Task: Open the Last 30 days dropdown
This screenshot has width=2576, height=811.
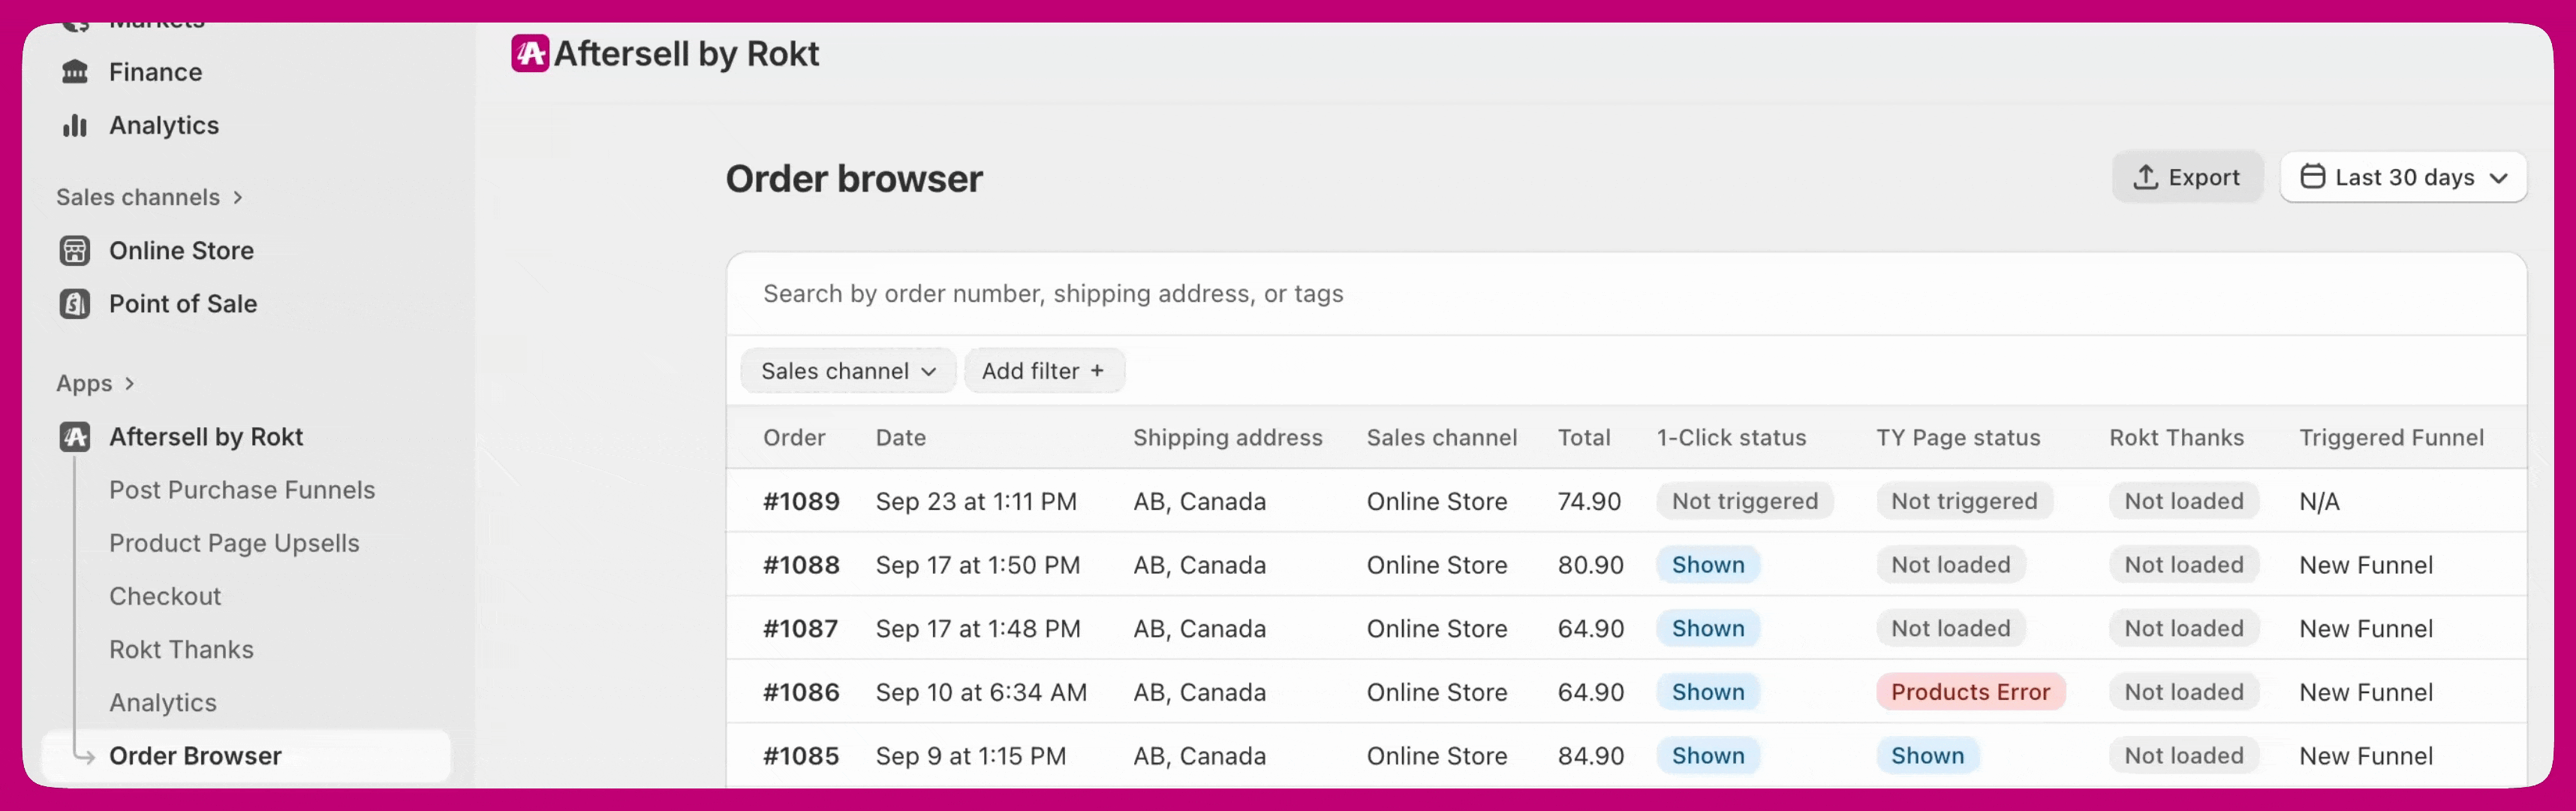Action: [2403, 177]
